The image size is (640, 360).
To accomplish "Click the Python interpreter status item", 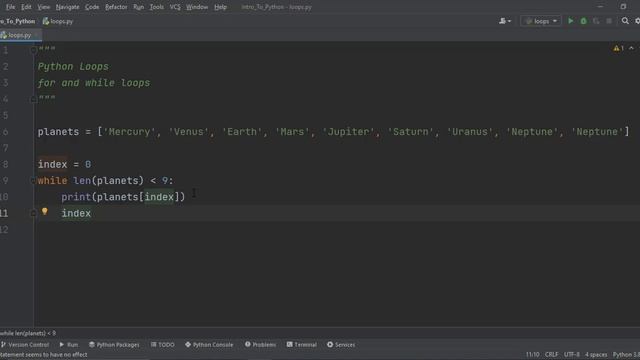I will [626, 355].
